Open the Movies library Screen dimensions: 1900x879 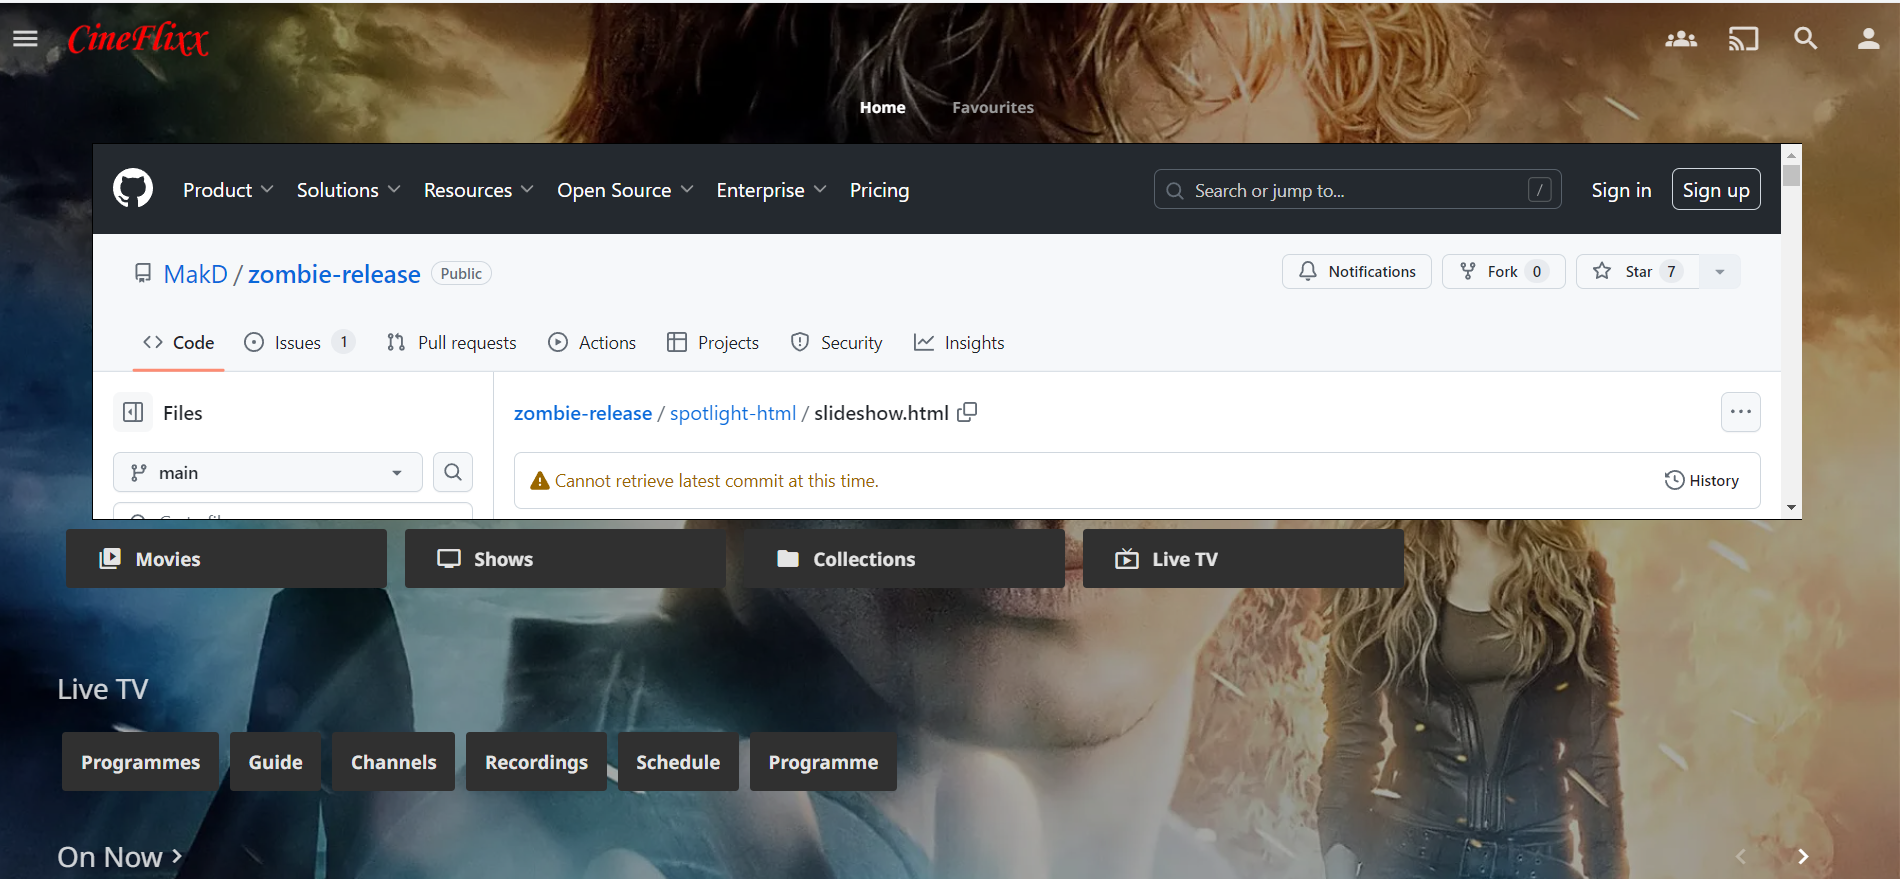226,559
